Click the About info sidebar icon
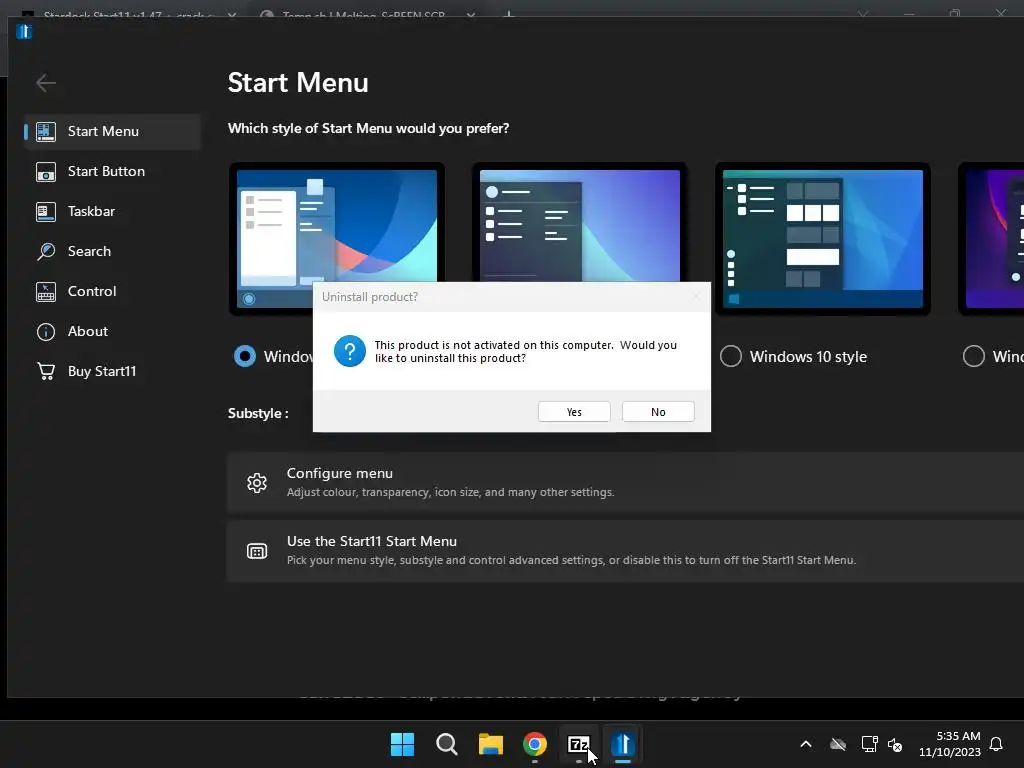 (46, 332)
